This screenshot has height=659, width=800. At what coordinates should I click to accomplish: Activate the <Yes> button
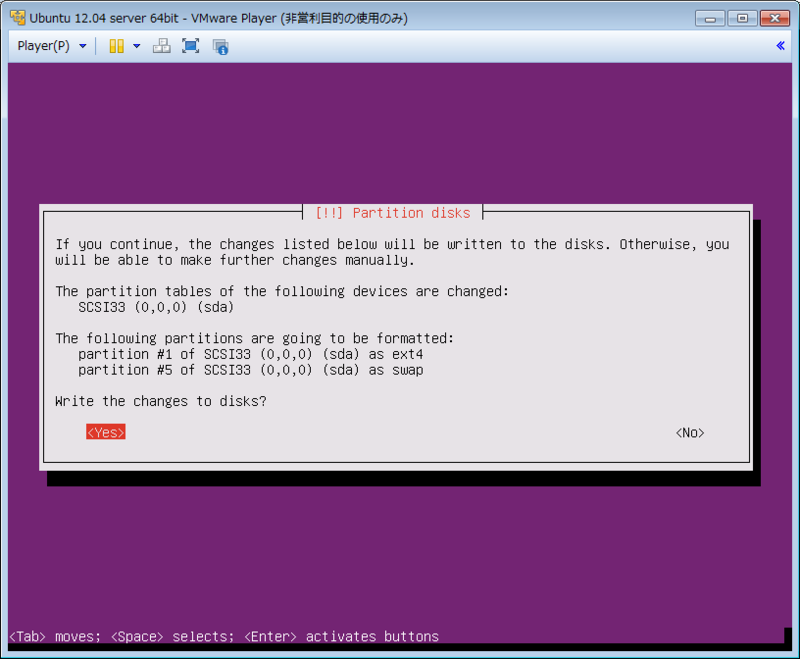pos(106,432)
